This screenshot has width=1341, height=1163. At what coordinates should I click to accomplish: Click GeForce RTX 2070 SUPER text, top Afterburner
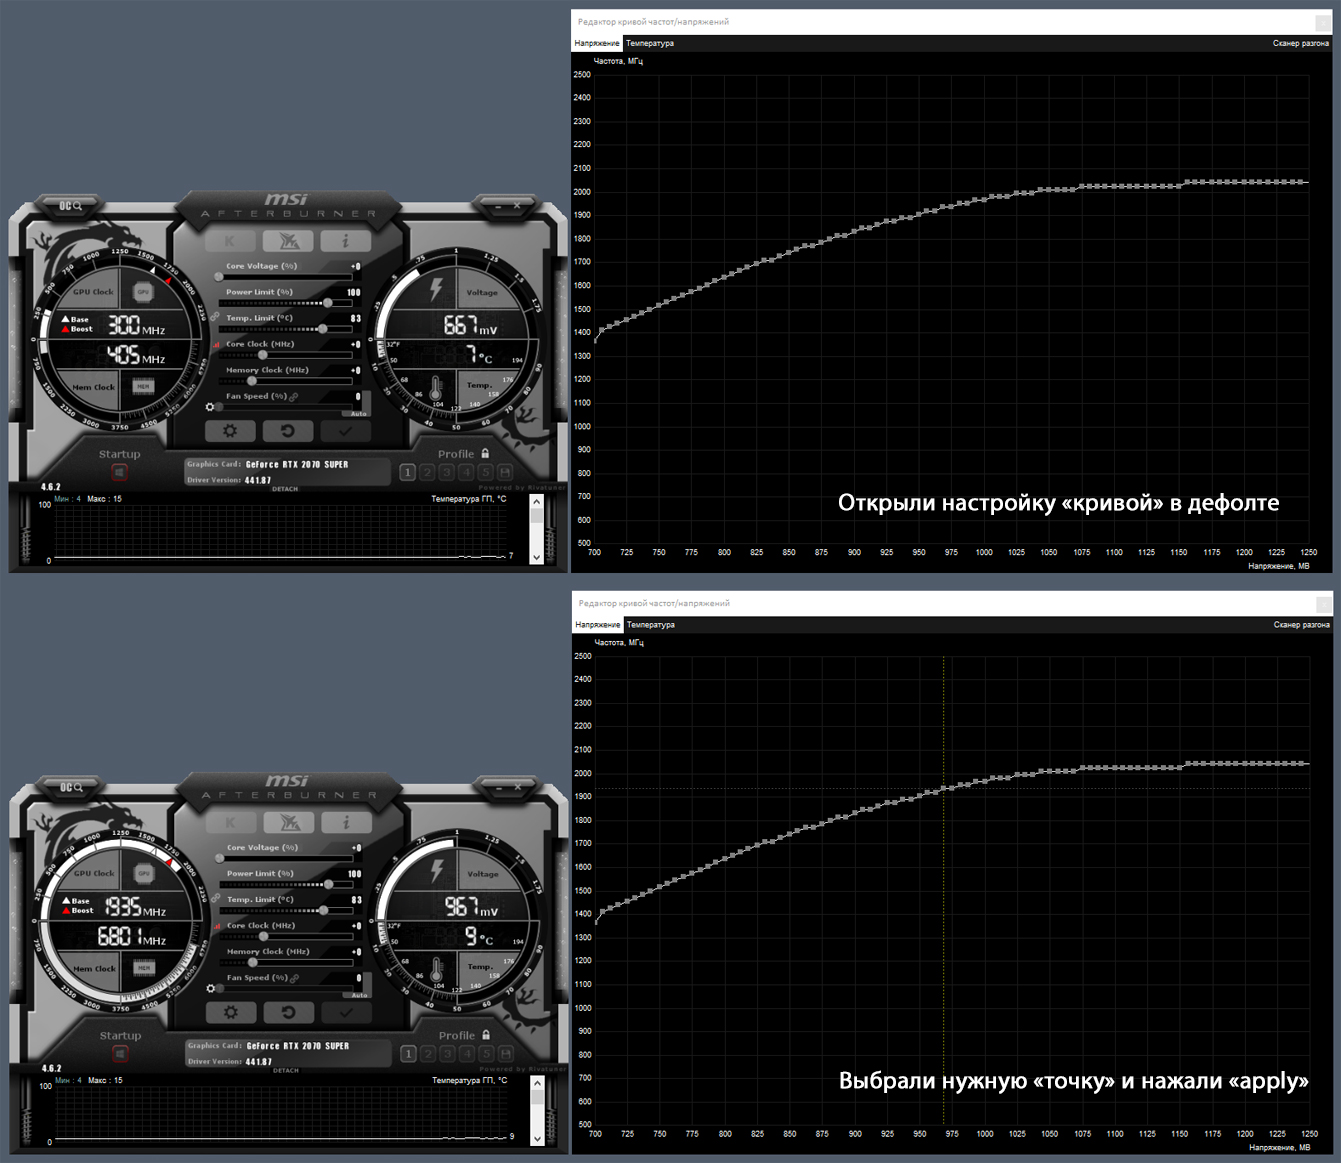click(297, 464)
